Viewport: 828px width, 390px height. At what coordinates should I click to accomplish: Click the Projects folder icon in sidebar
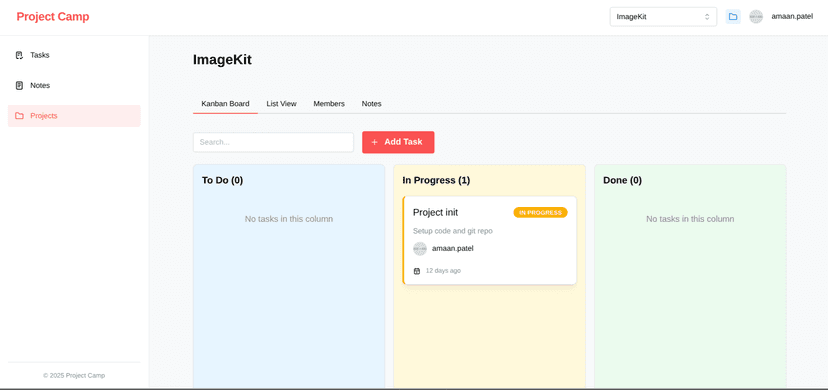(x=20, y=116)
